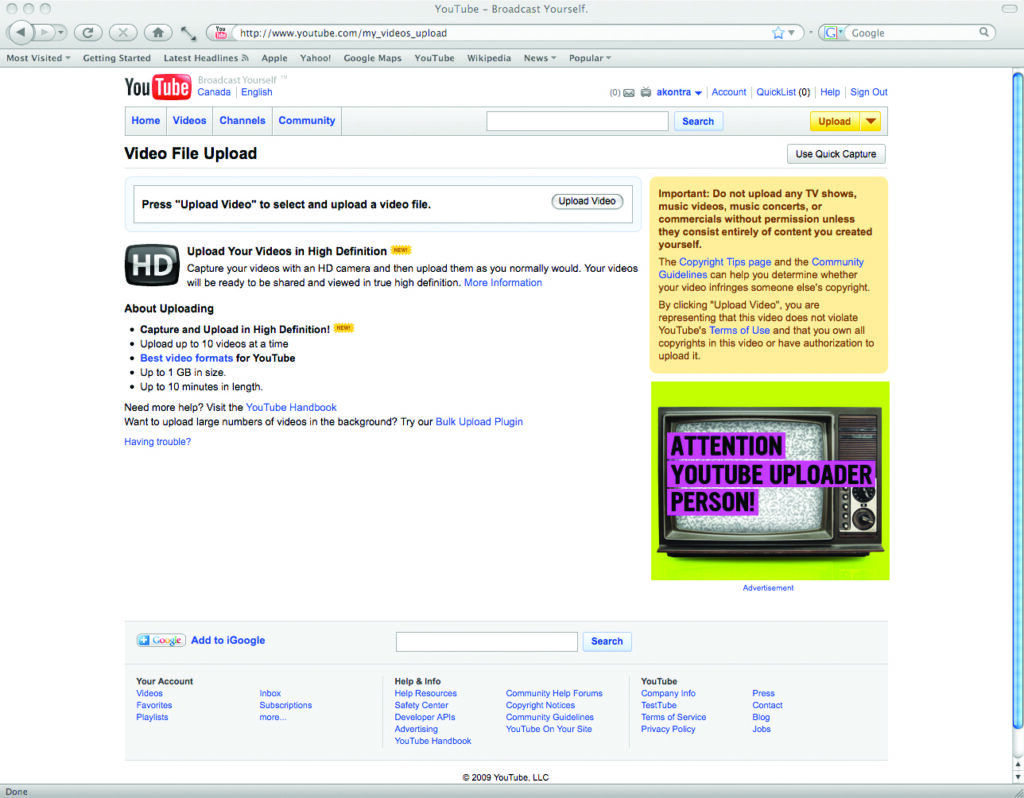This screenshot has height=798, width=1024.
Task: Click the browser forward arrow
Action: pos(44,32)
